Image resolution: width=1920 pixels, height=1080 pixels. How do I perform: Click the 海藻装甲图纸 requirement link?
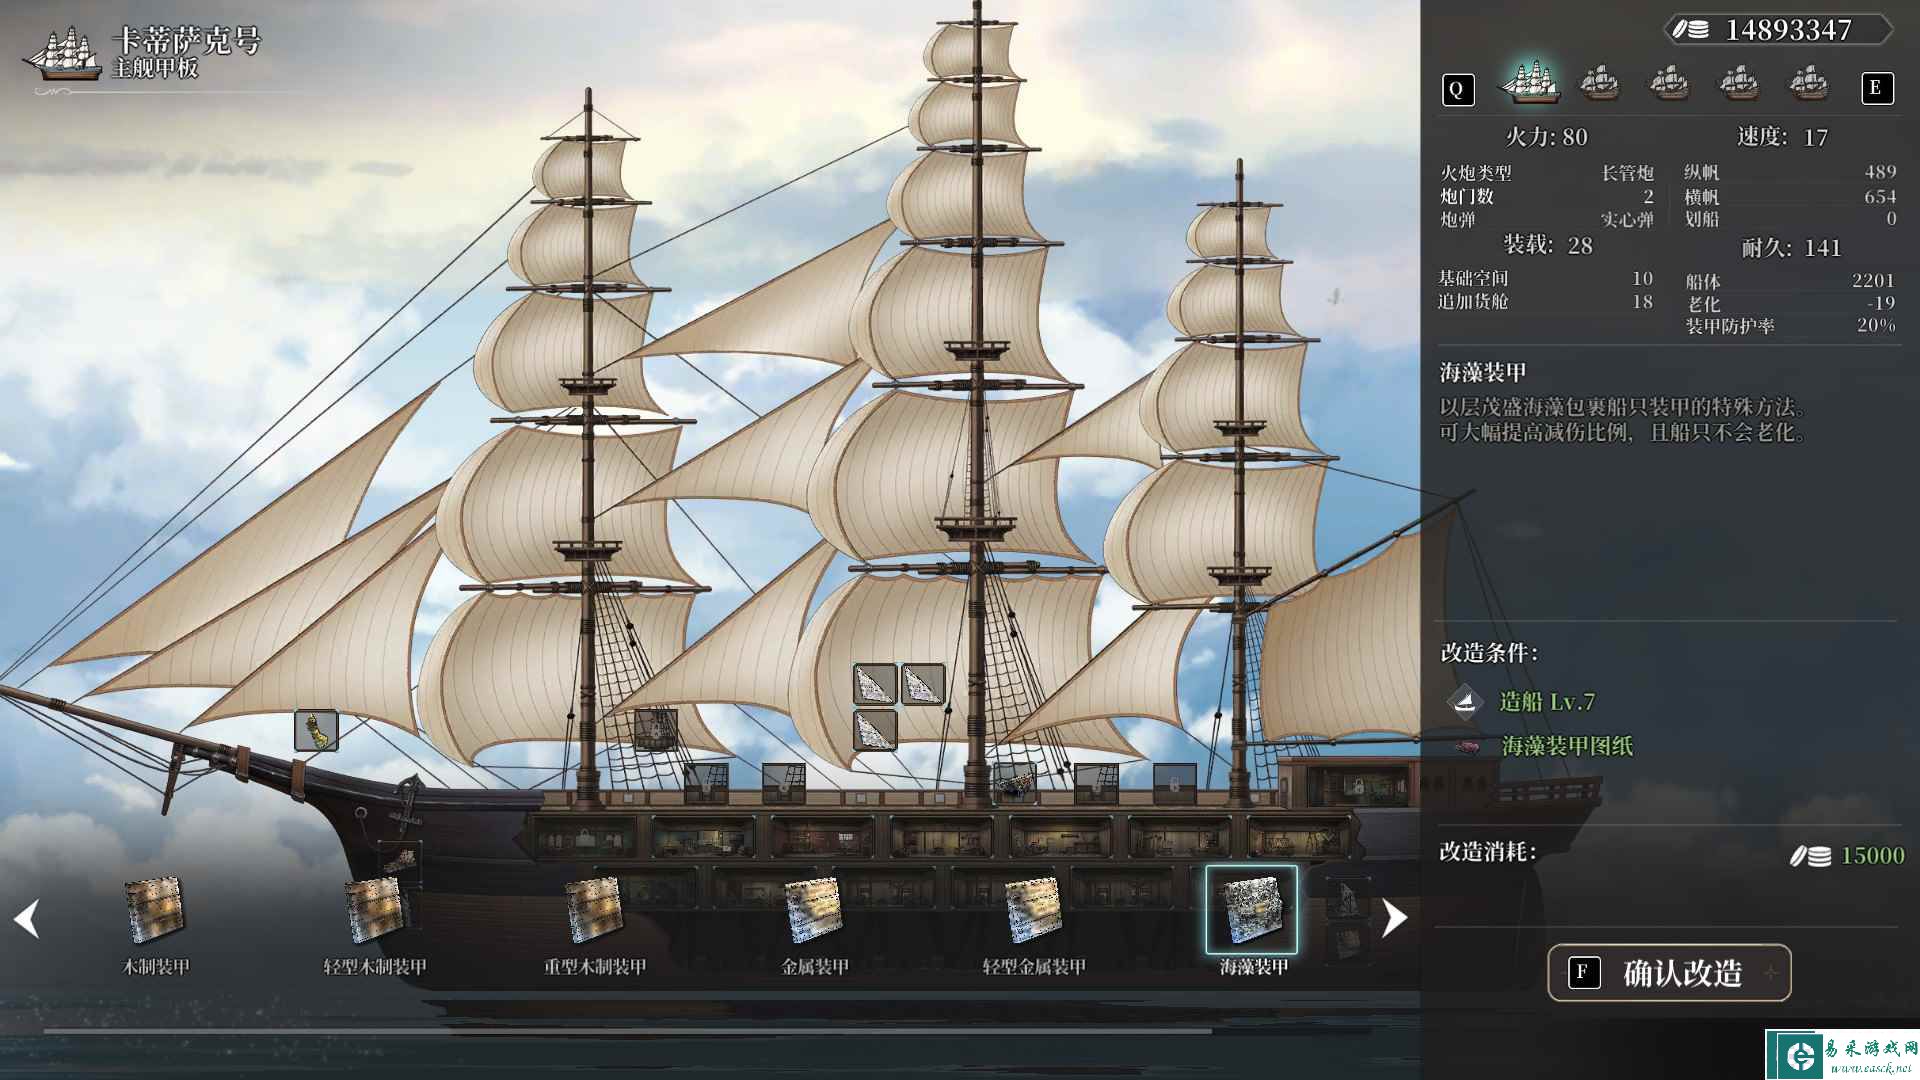1567,746
